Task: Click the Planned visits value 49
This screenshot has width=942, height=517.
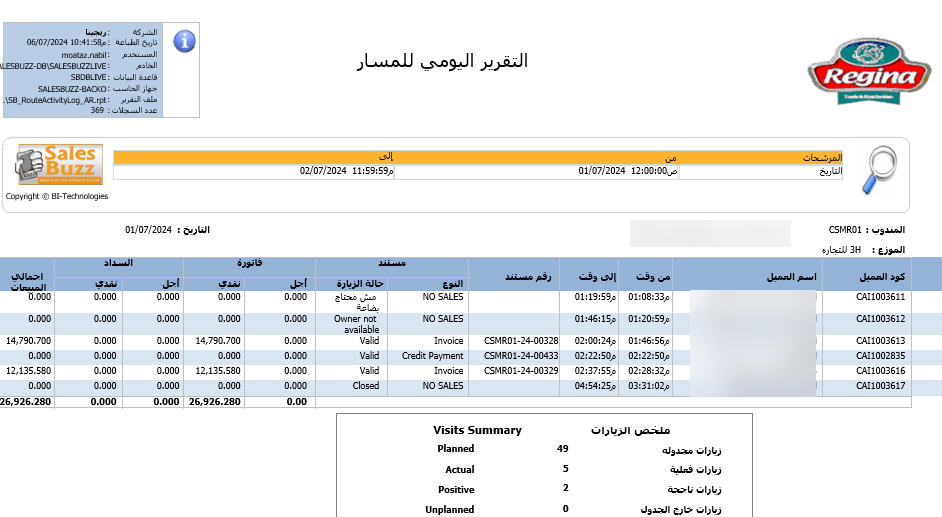Action: (562, 449)
